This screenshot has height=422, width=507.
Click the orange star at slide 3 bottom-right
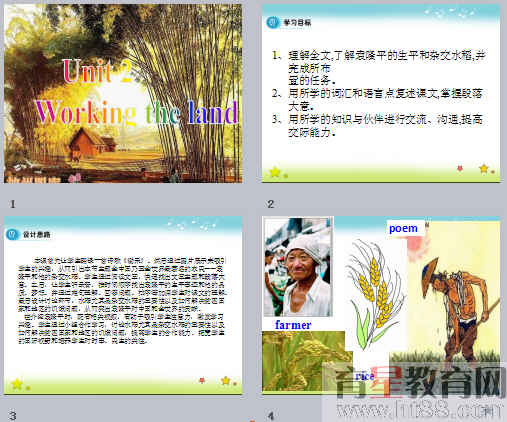click(x=226, y=380)
